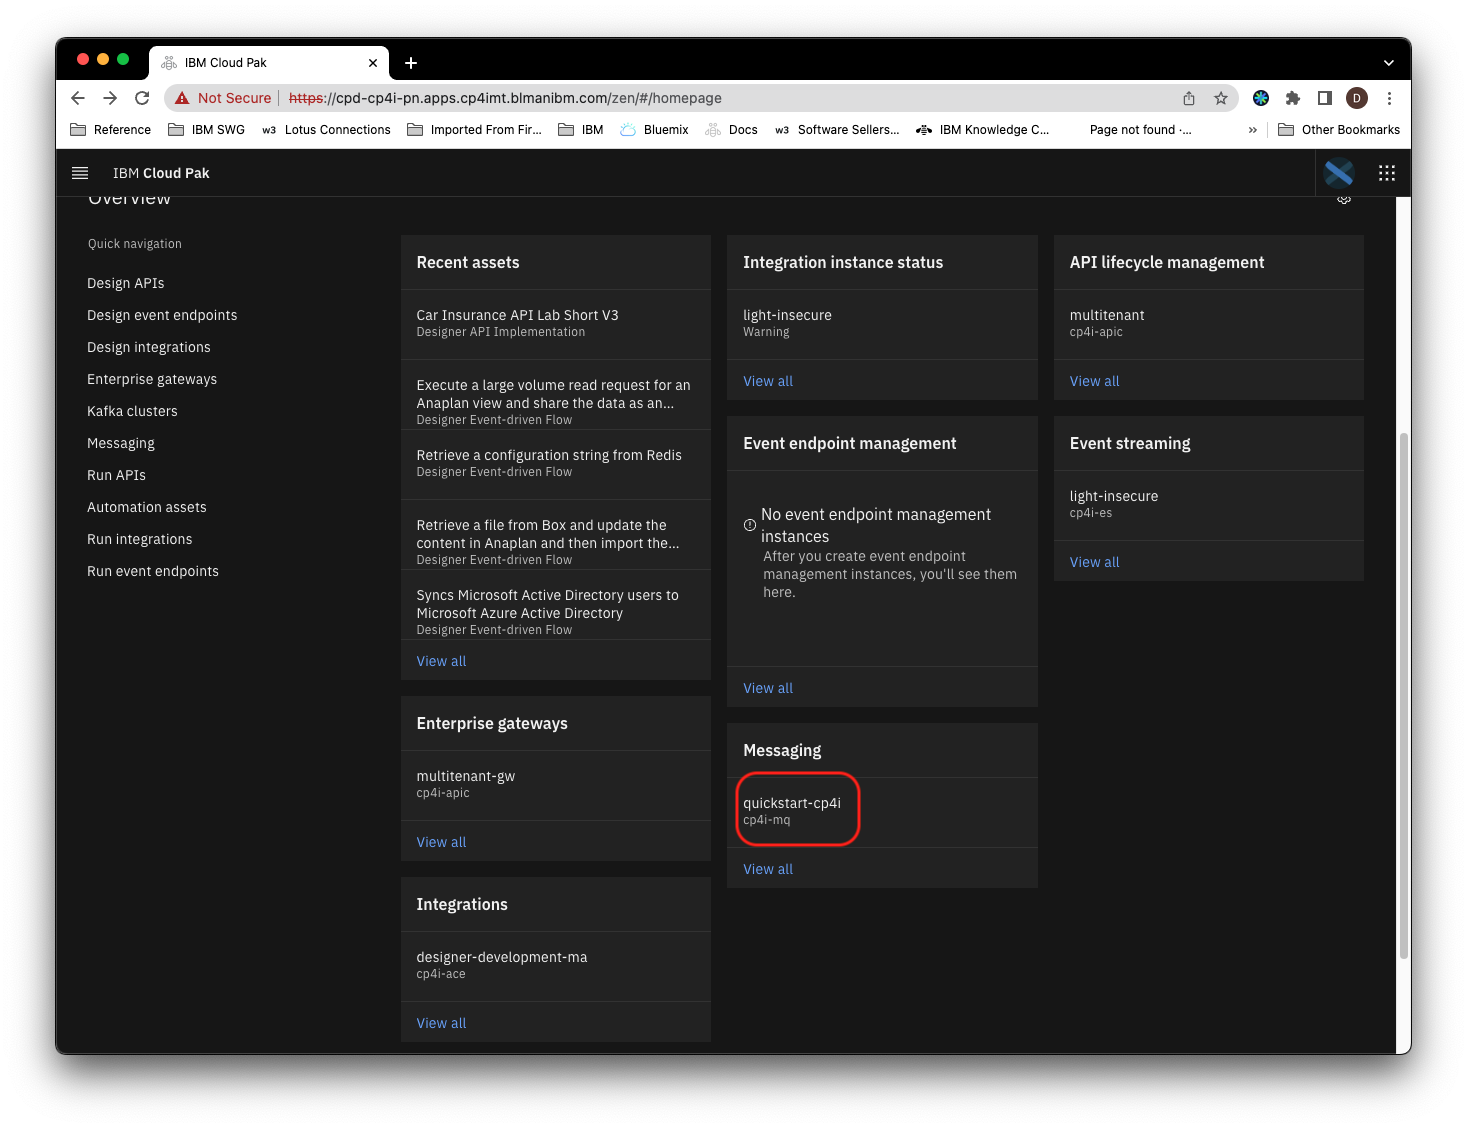Select Enterprise gateways in Quick navigation

coord(152,379)
